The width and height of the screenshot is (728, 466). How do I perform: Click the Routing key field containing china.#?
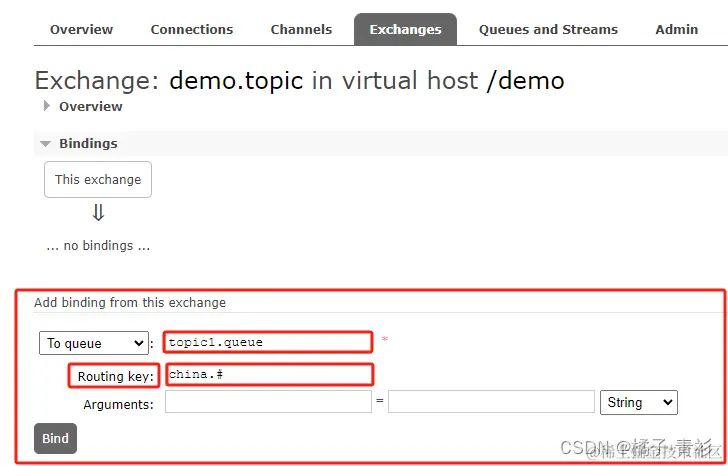[x=269, y=375]
